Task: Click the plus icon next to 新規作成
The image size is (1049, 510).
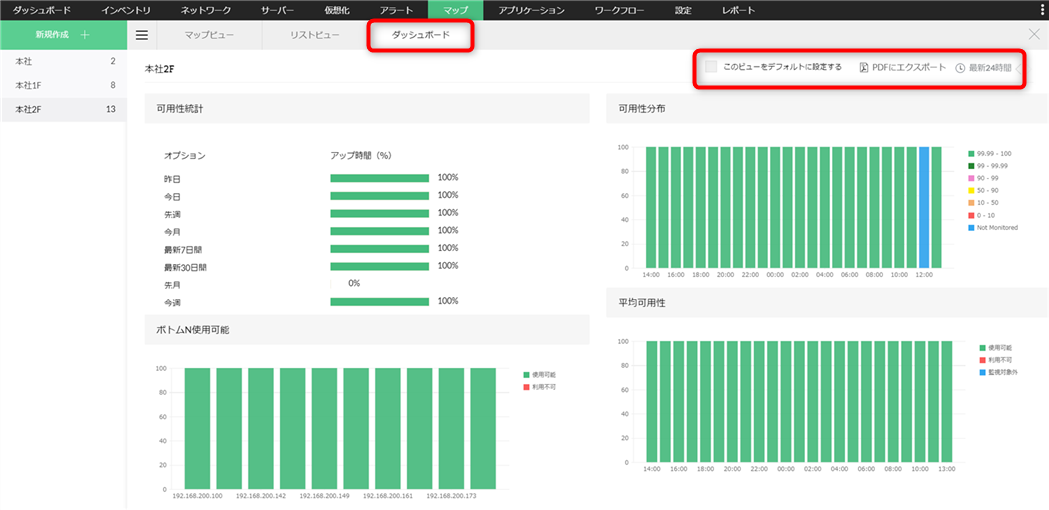Action: [85, 35]
